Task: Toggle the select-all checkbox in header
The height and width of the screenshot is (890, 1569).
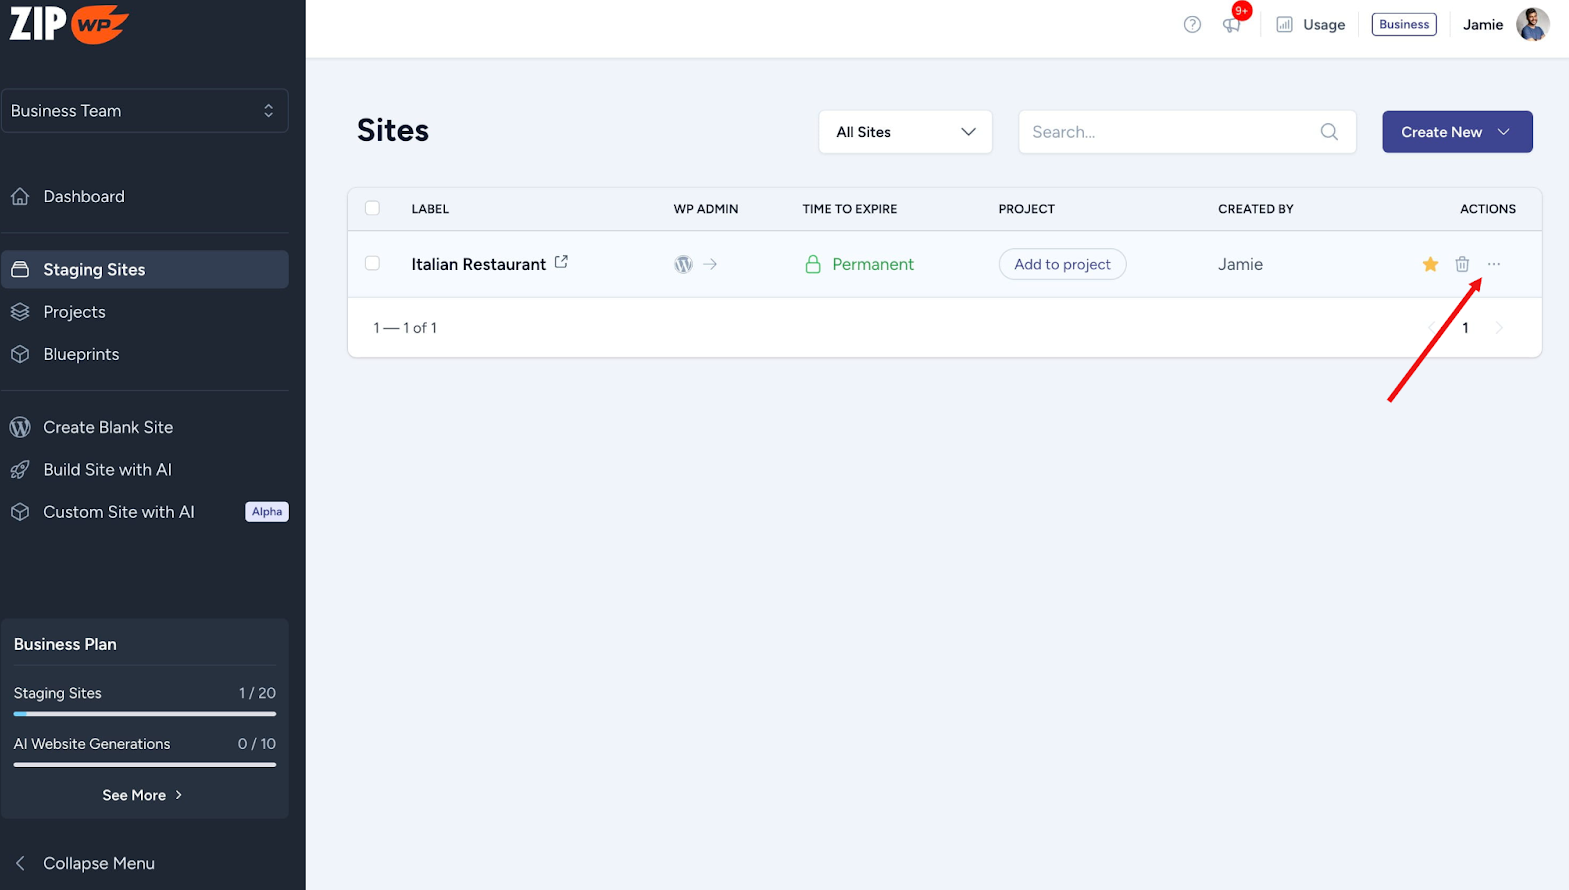Action: pyautogui.click(x=373, y=208)
